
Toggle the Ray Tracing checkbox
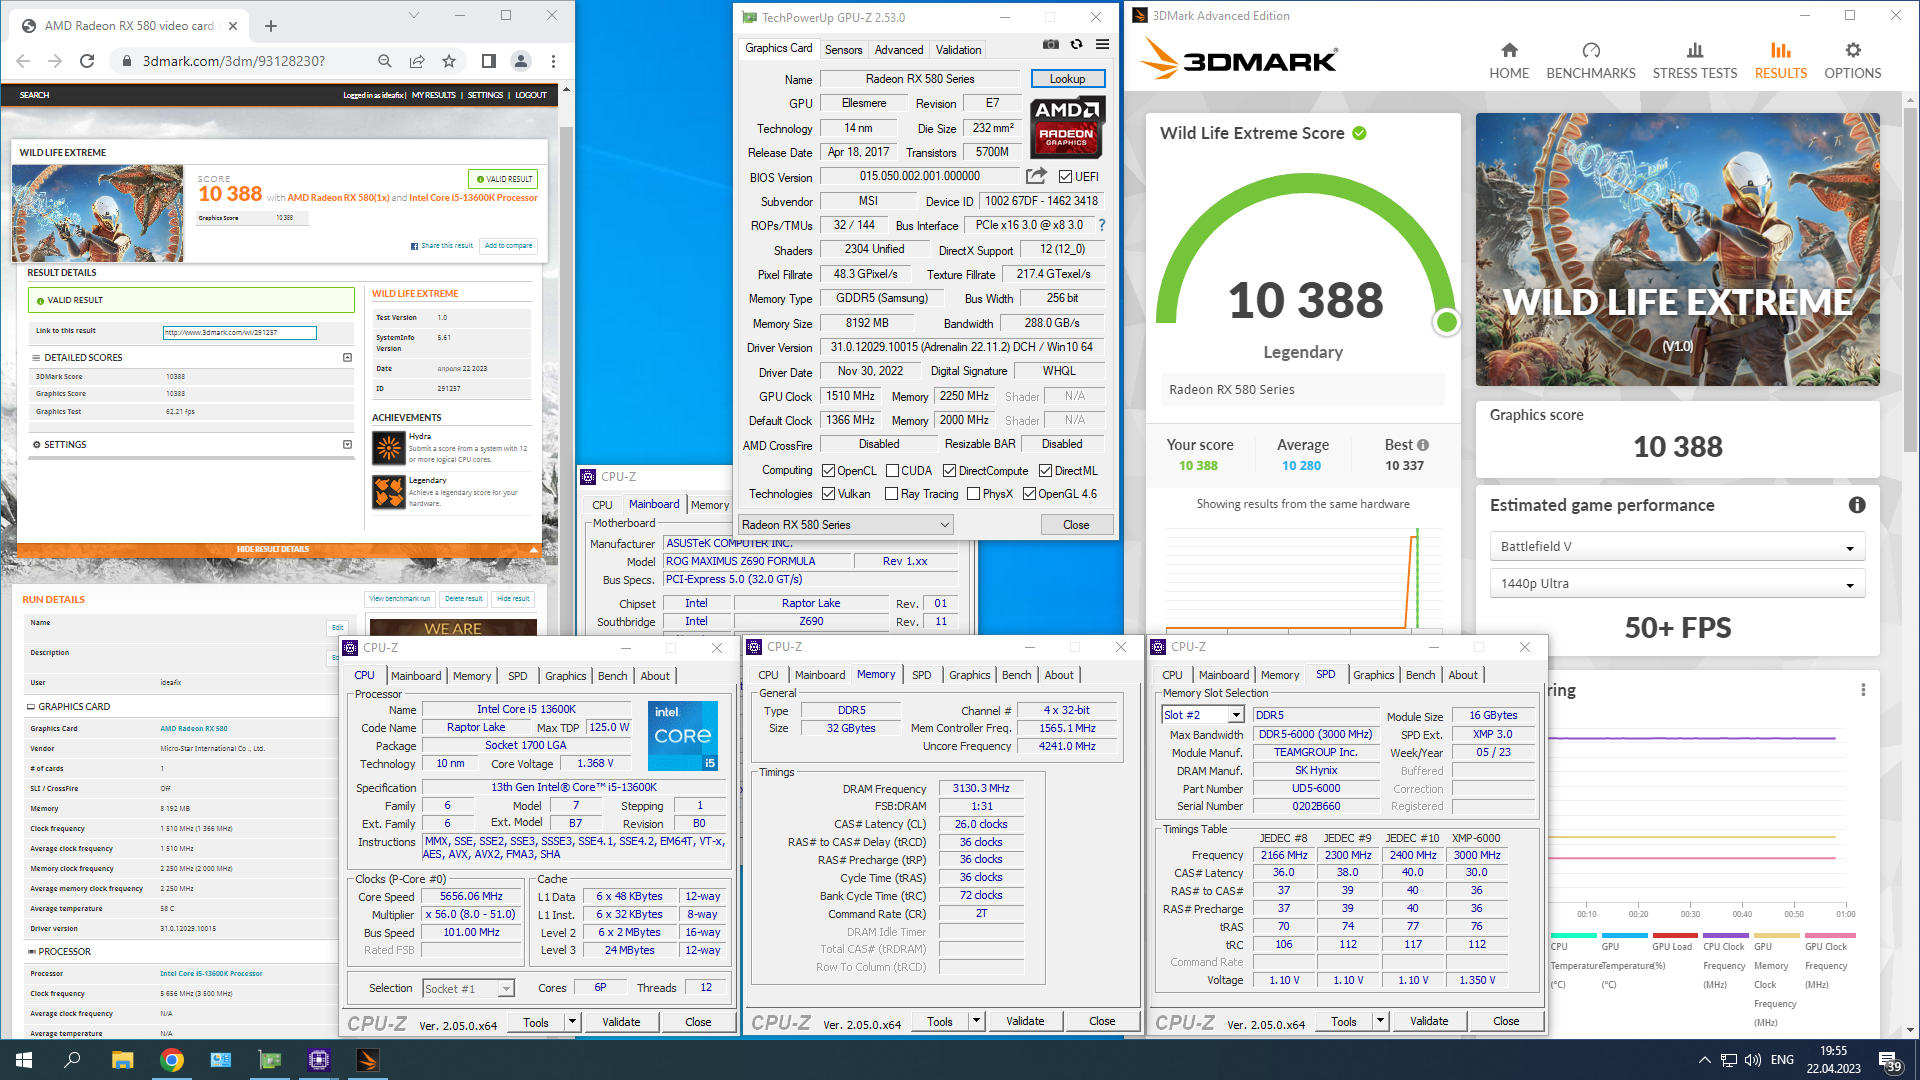pyautogui.click(x=891, y=494)
